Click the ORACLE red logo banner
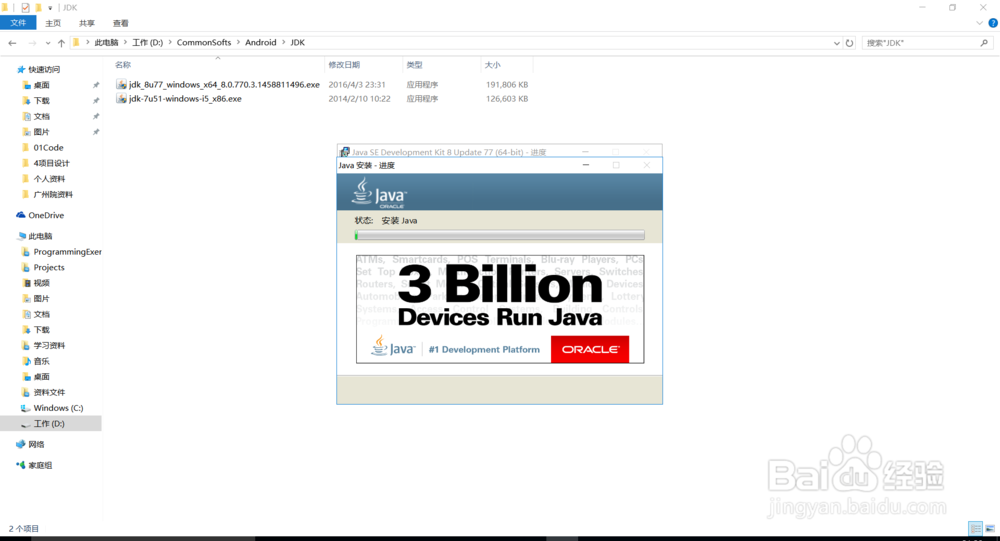The width and height of the screenshot is (1000, 541). pyautogui.click(x=590, y=350)
